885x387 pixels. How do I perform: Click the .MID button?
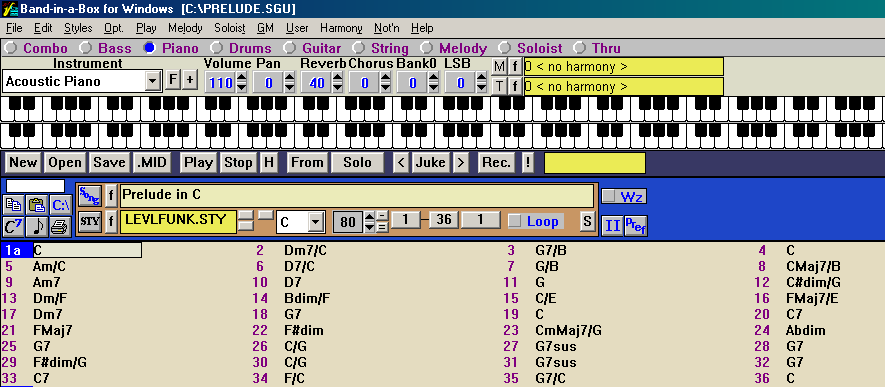pyautogui.click(x=152, y=163)
